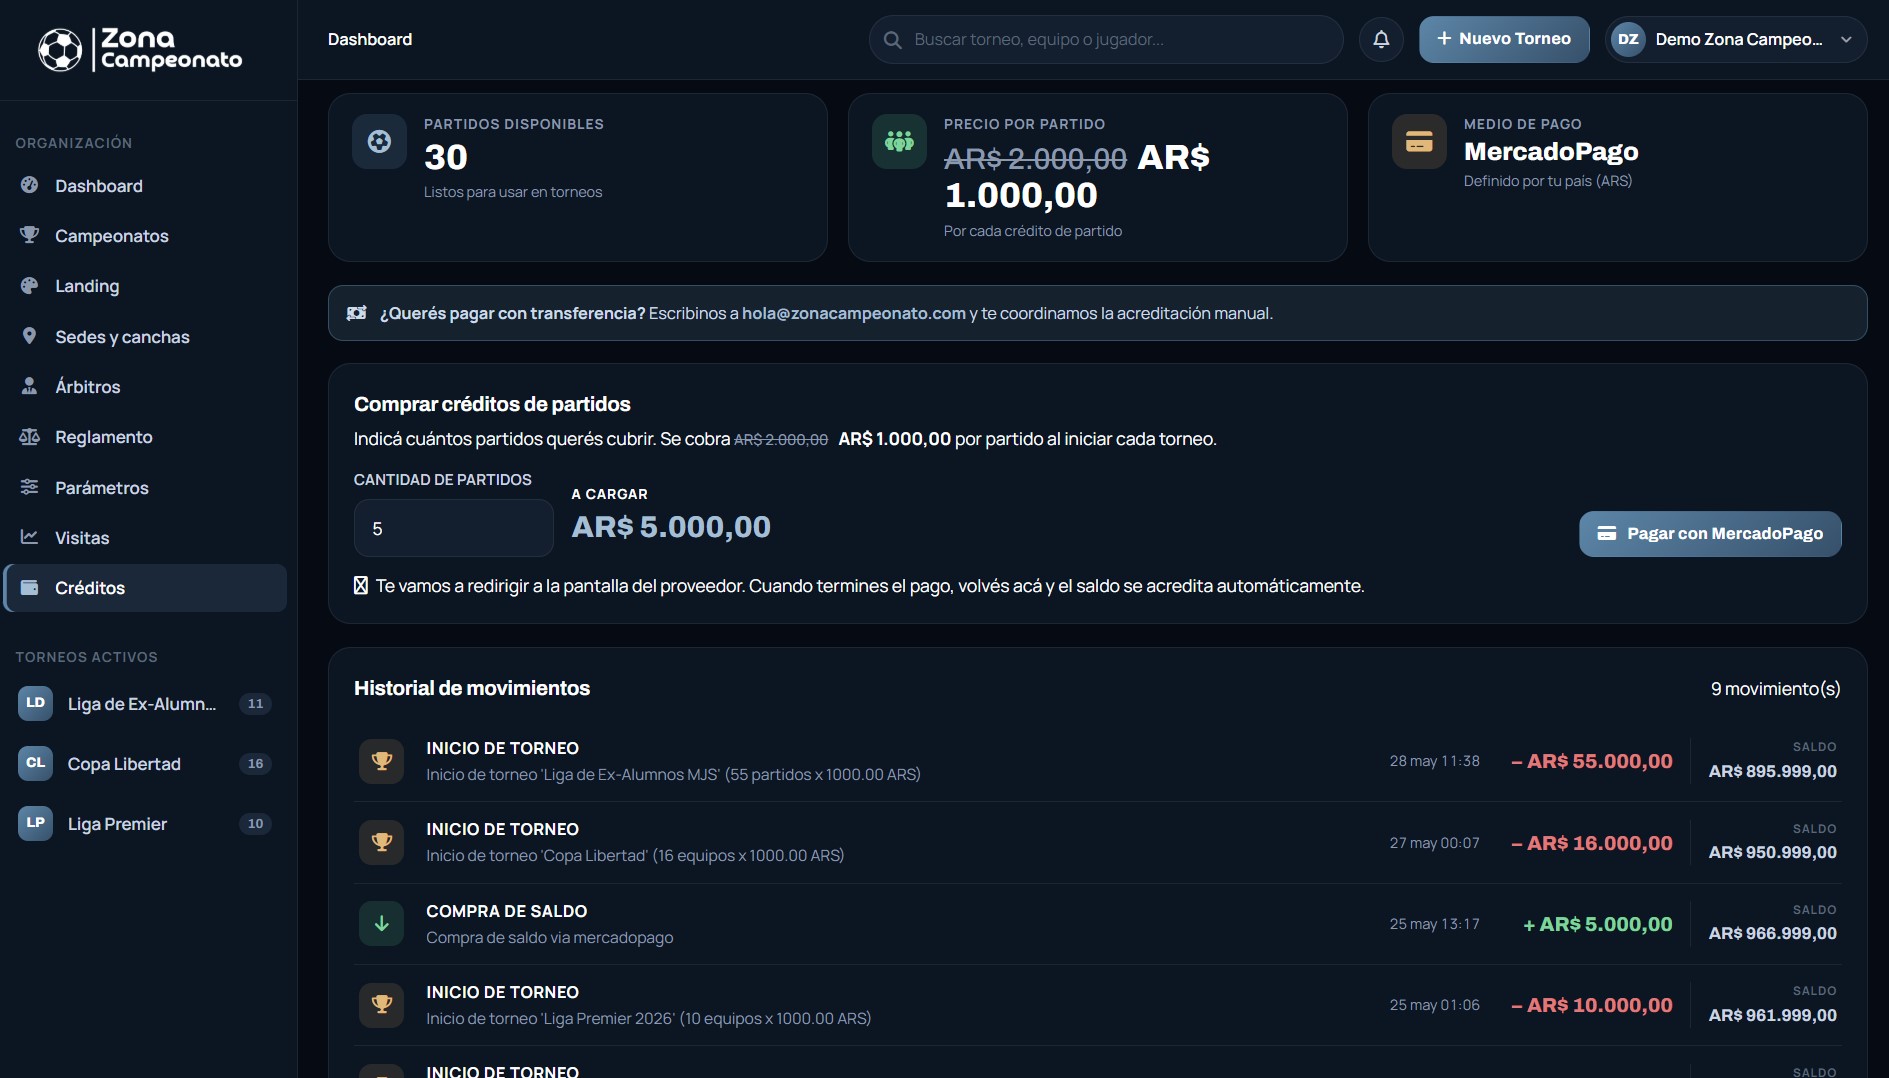This screenshot has height=1078, width=1889.
Task: Click the MercadoPago payment method heading
Action: (1551, 152)
